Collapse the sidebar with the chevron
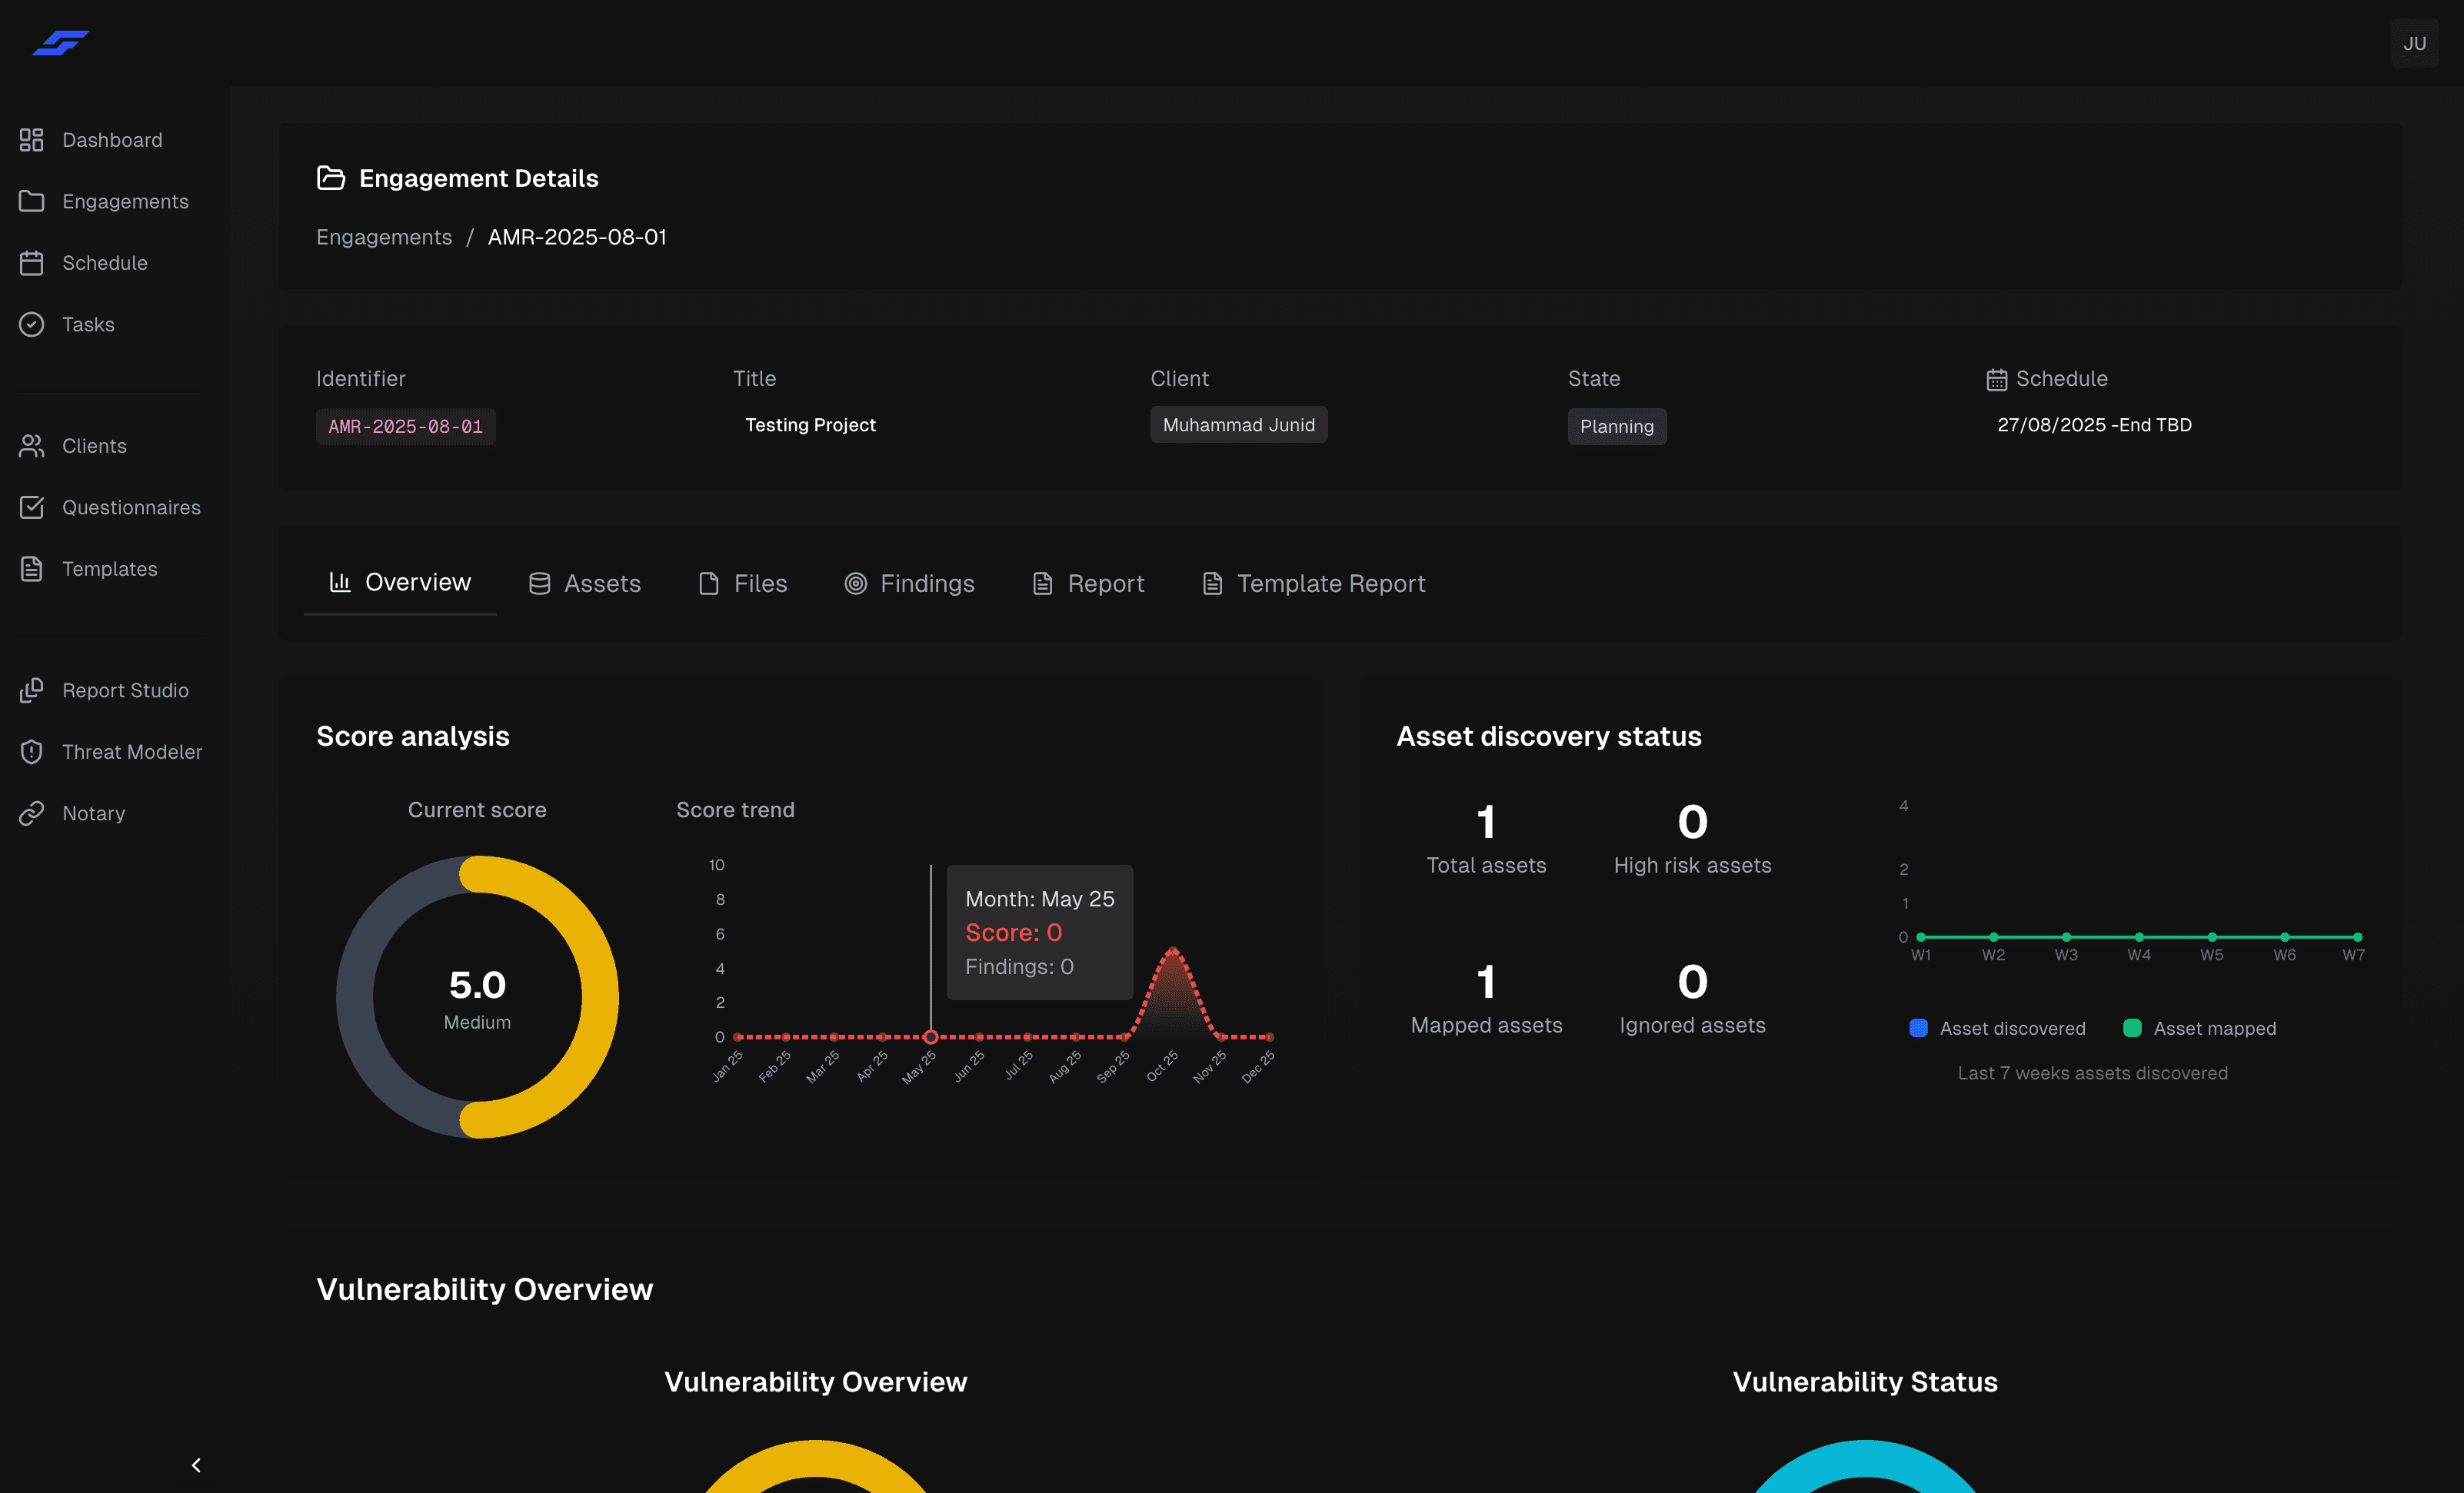 click(196, 1464)
